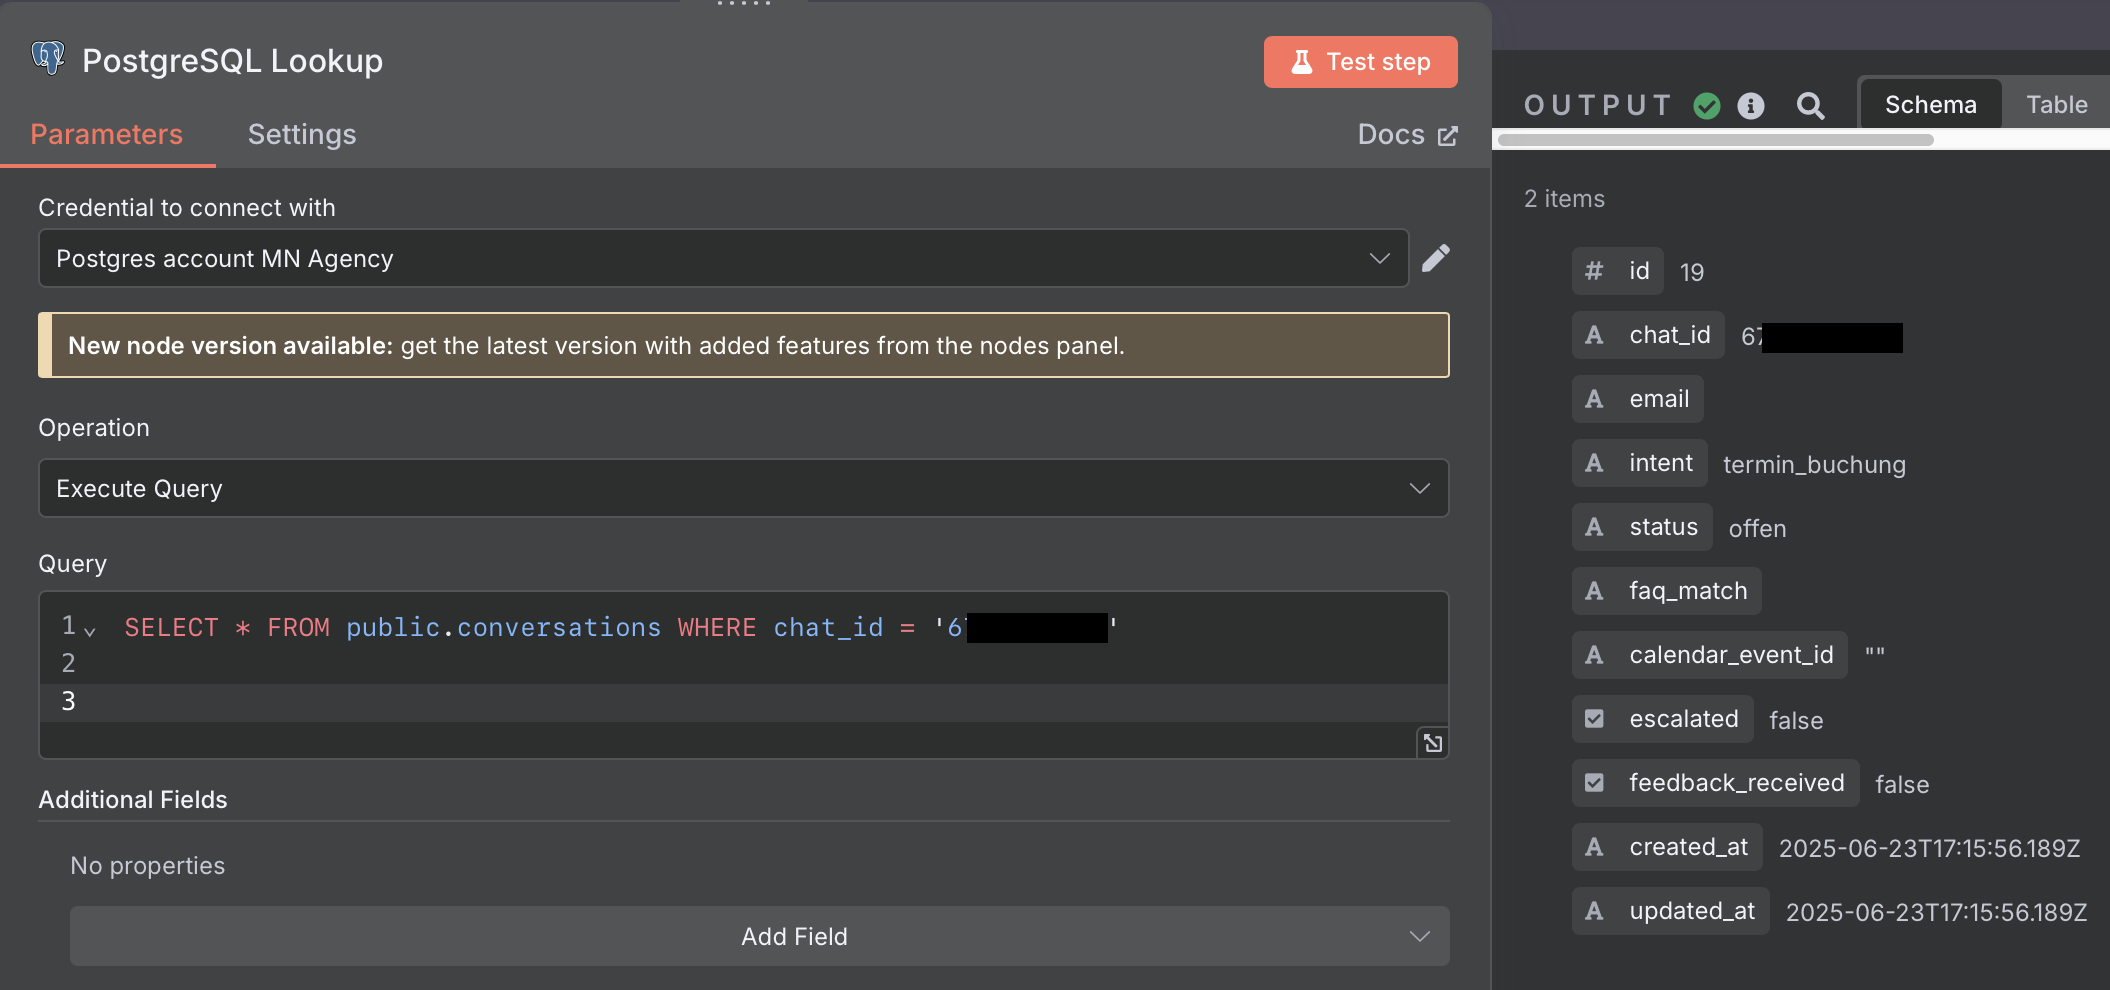Click the intent value termin_buchung
The image size is (2110, 990).
click(x=1814, y=465)
